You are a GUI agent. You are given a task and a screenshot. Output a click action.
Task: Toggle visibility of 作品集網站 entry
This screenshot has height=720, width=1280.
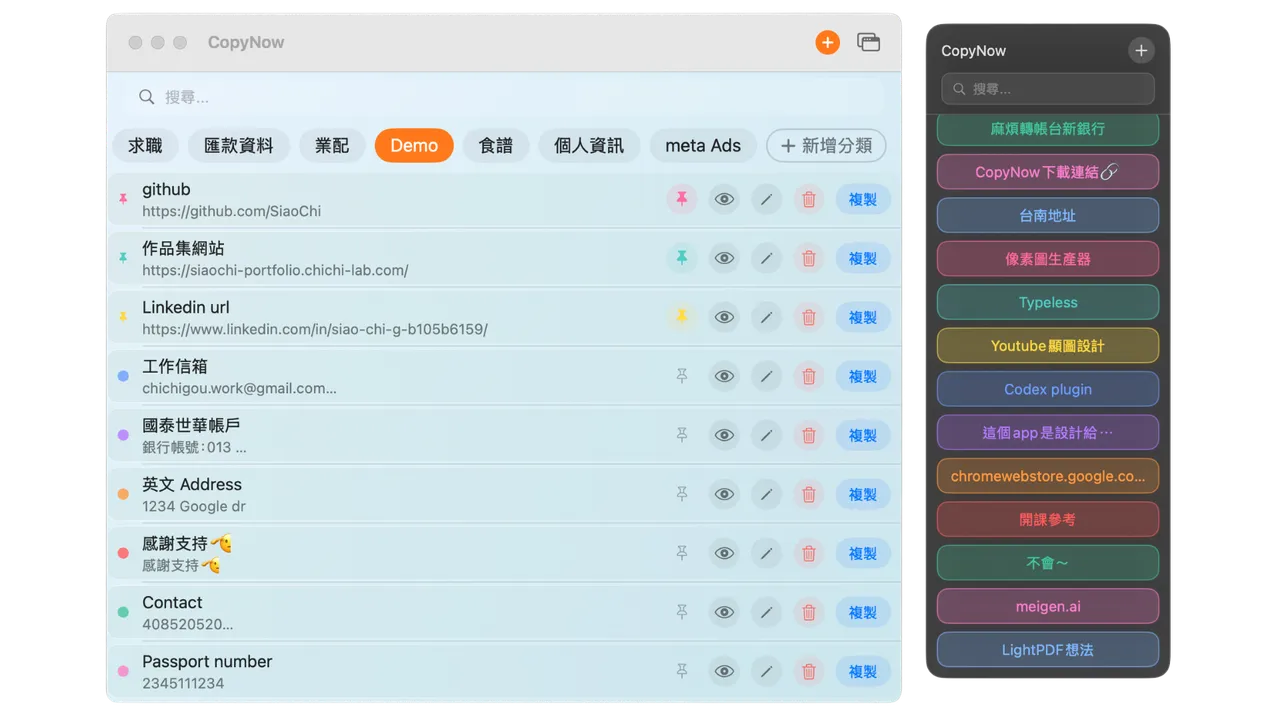(724, 258)
